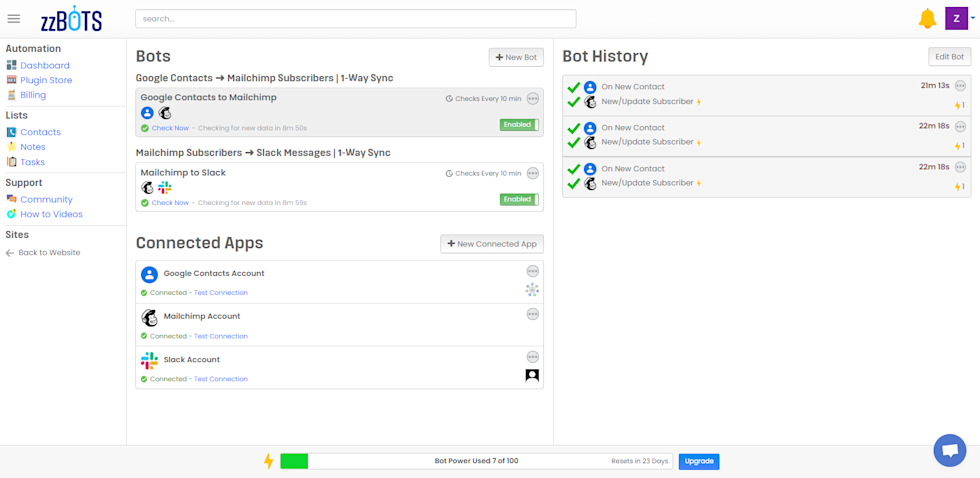
Task: Click the Mailchimp Account logo icon
Action: [x=149, y=317]
